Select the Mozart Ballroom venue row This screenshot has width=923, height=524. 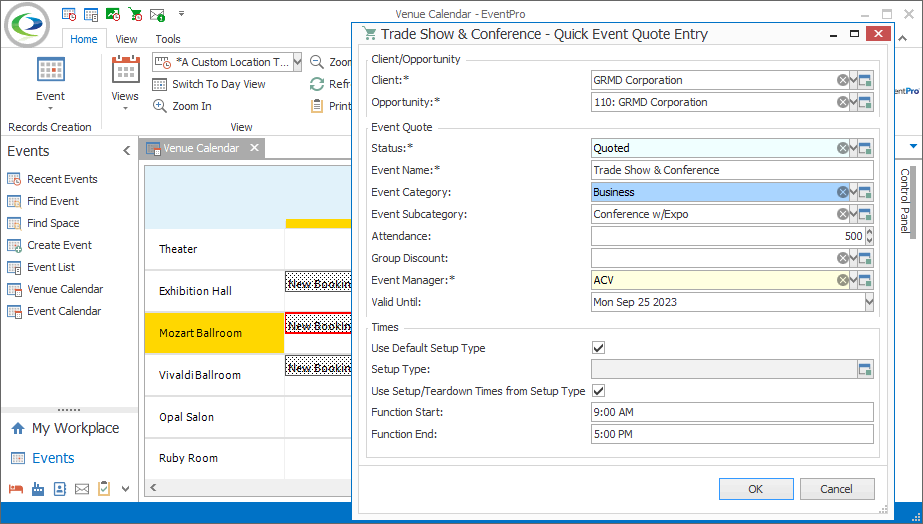(214, 333)
